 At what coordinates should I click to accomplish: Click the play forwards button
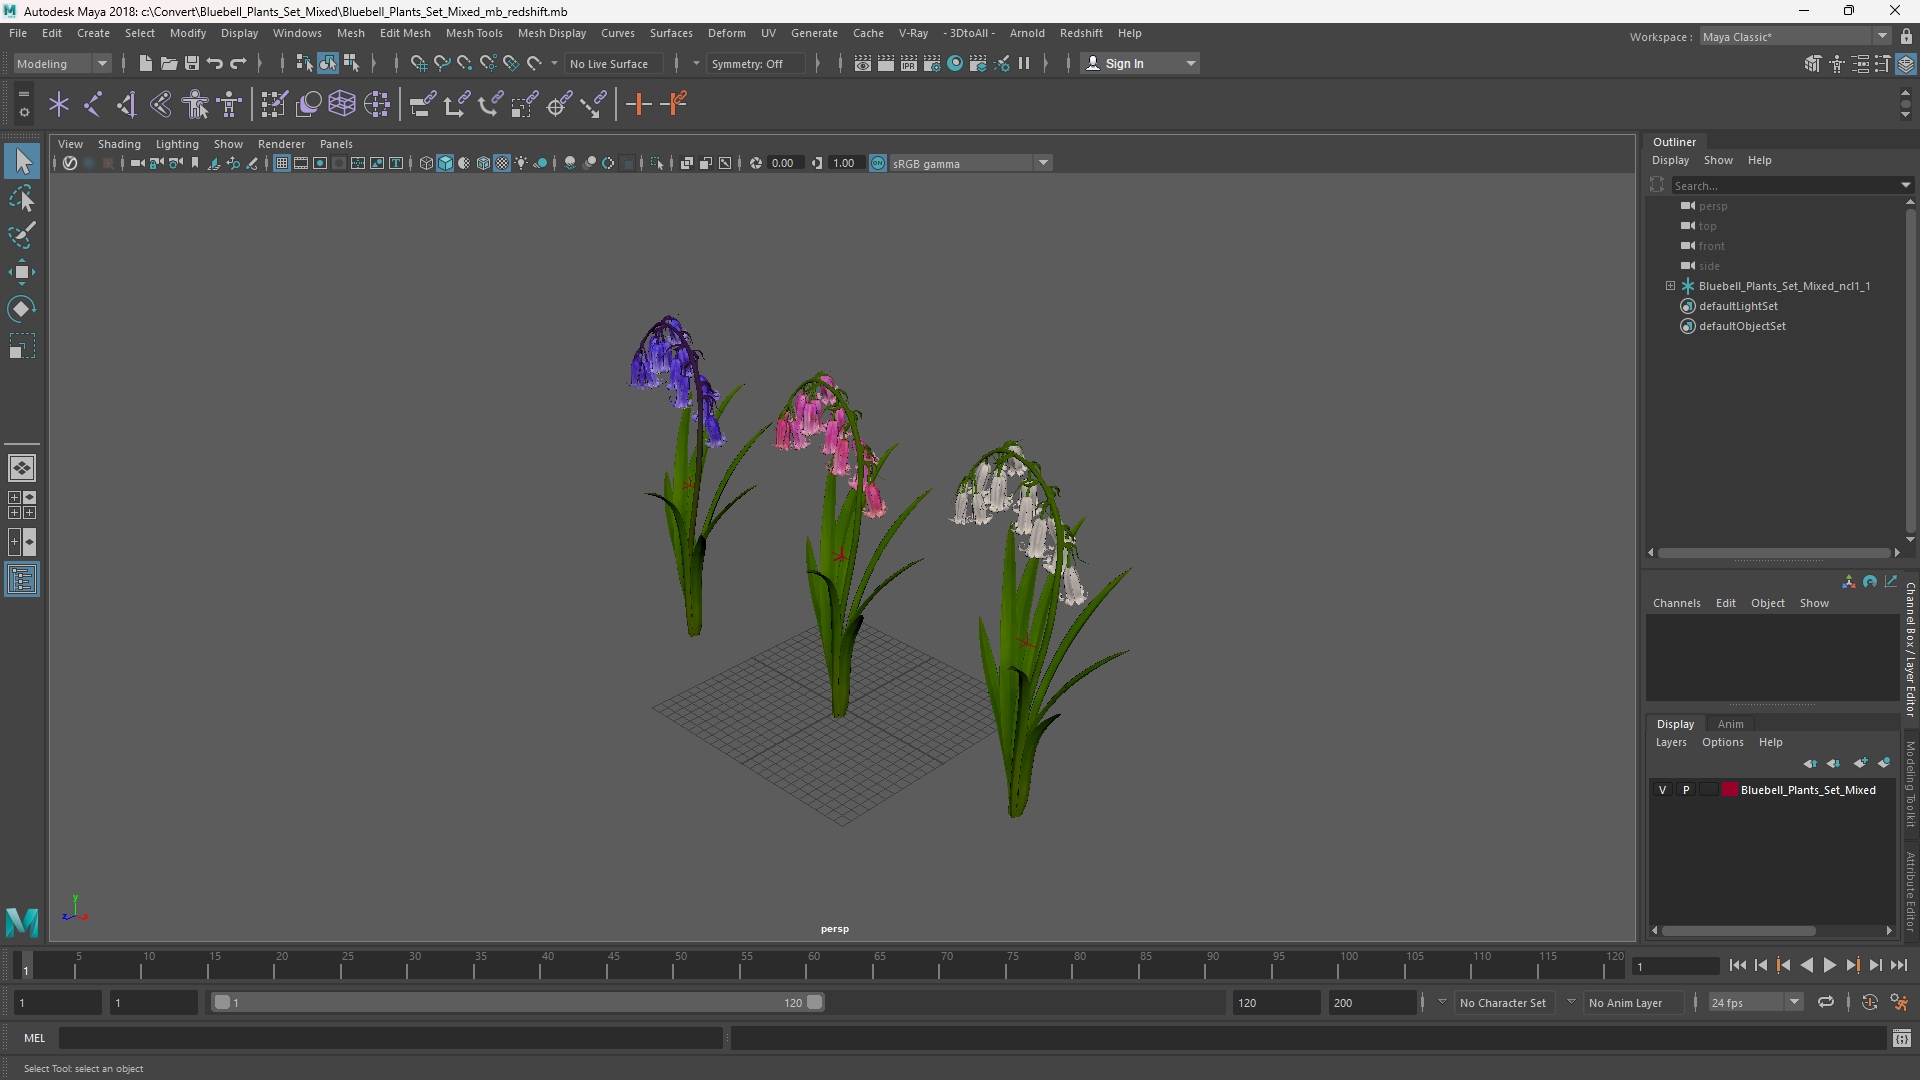(1829, 966)
